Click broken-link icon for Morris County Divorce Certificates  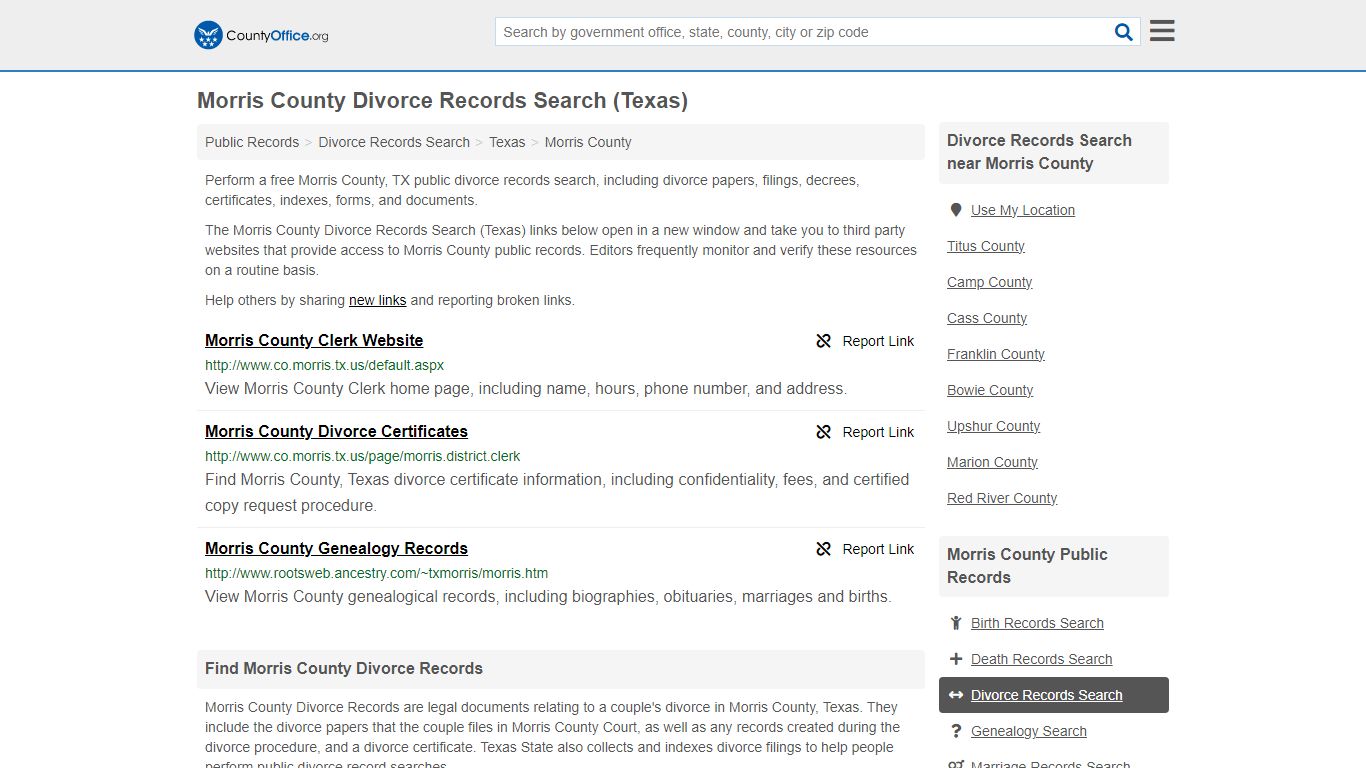(824, 432)
